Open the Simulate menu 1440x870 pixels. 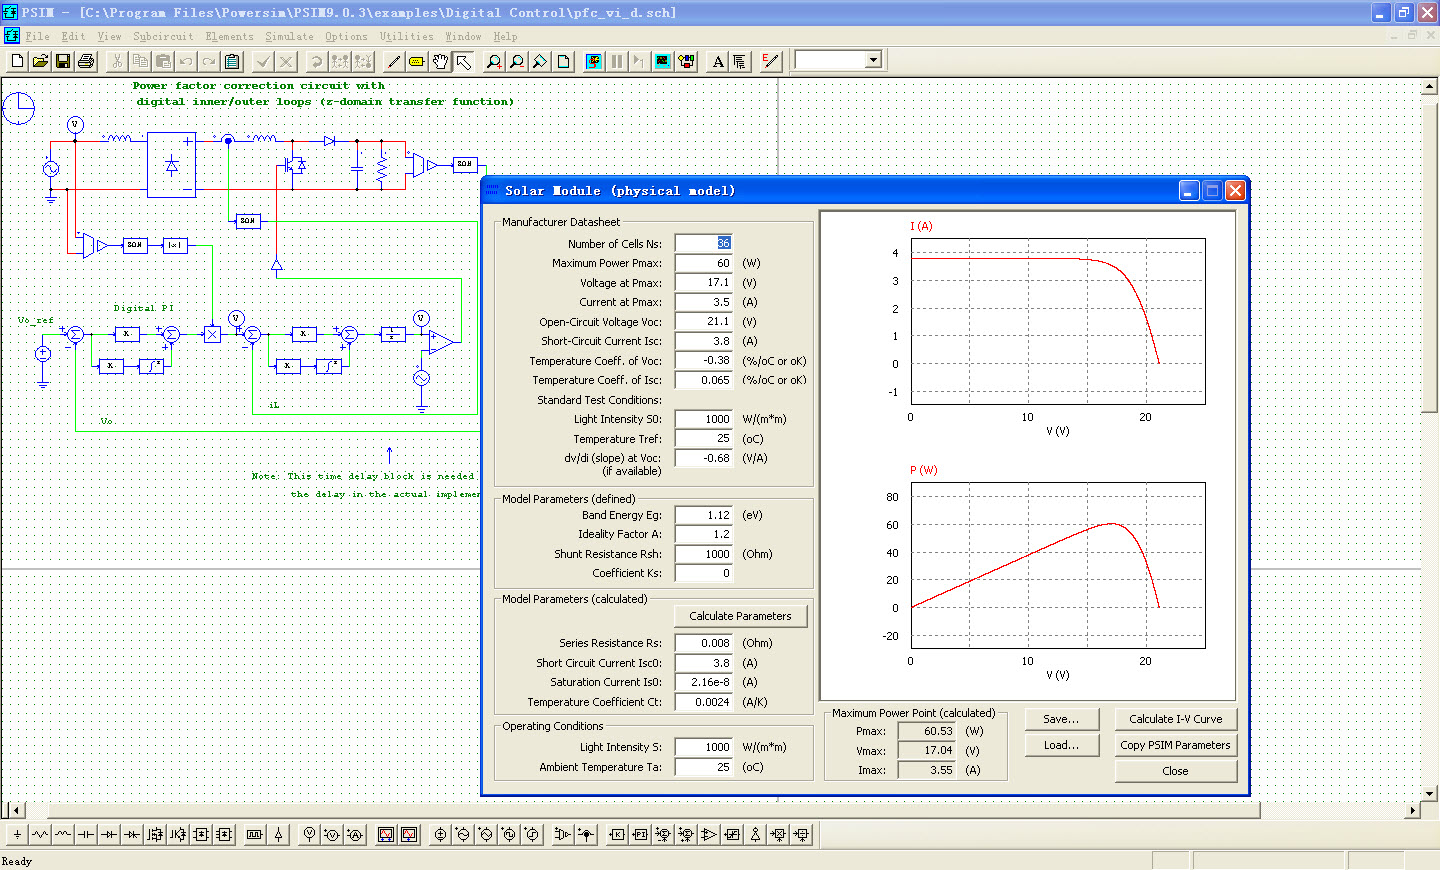point(289,37)
